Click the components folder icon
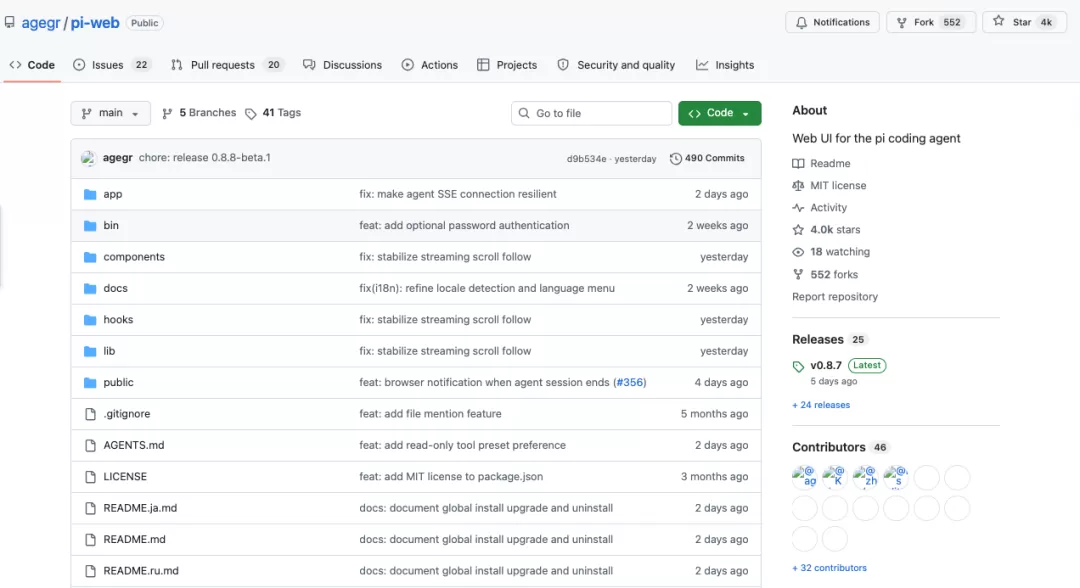1080x588 pixels. click(90, 257)
